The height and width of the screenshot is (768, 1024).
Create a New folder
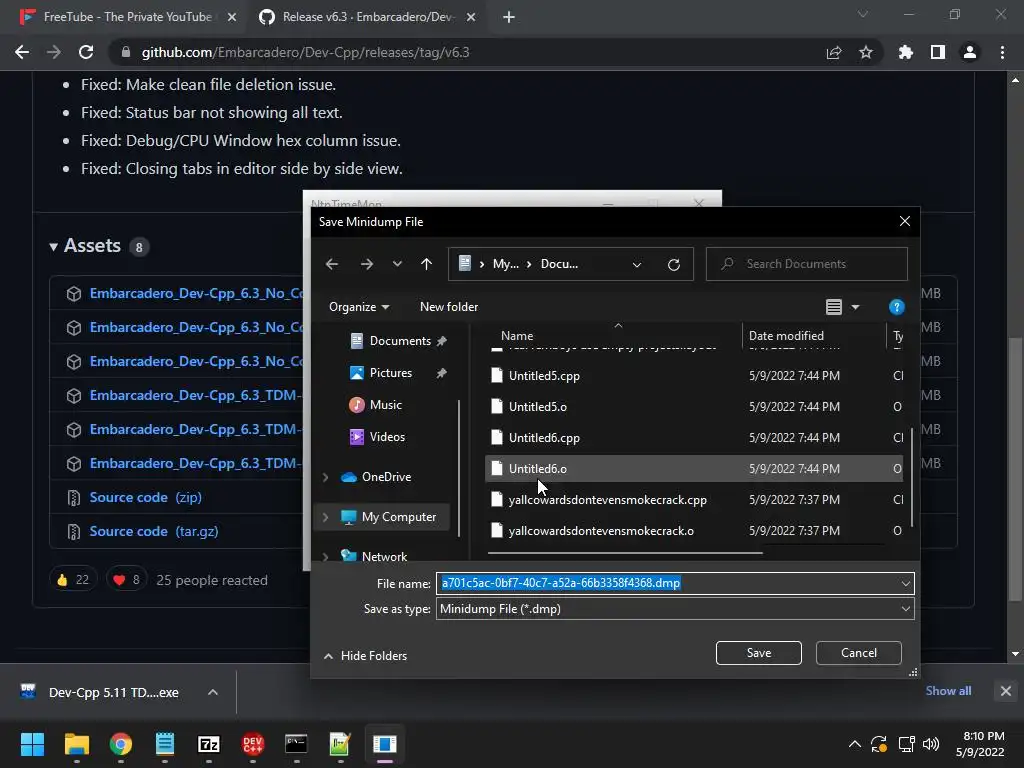point(449,307)
